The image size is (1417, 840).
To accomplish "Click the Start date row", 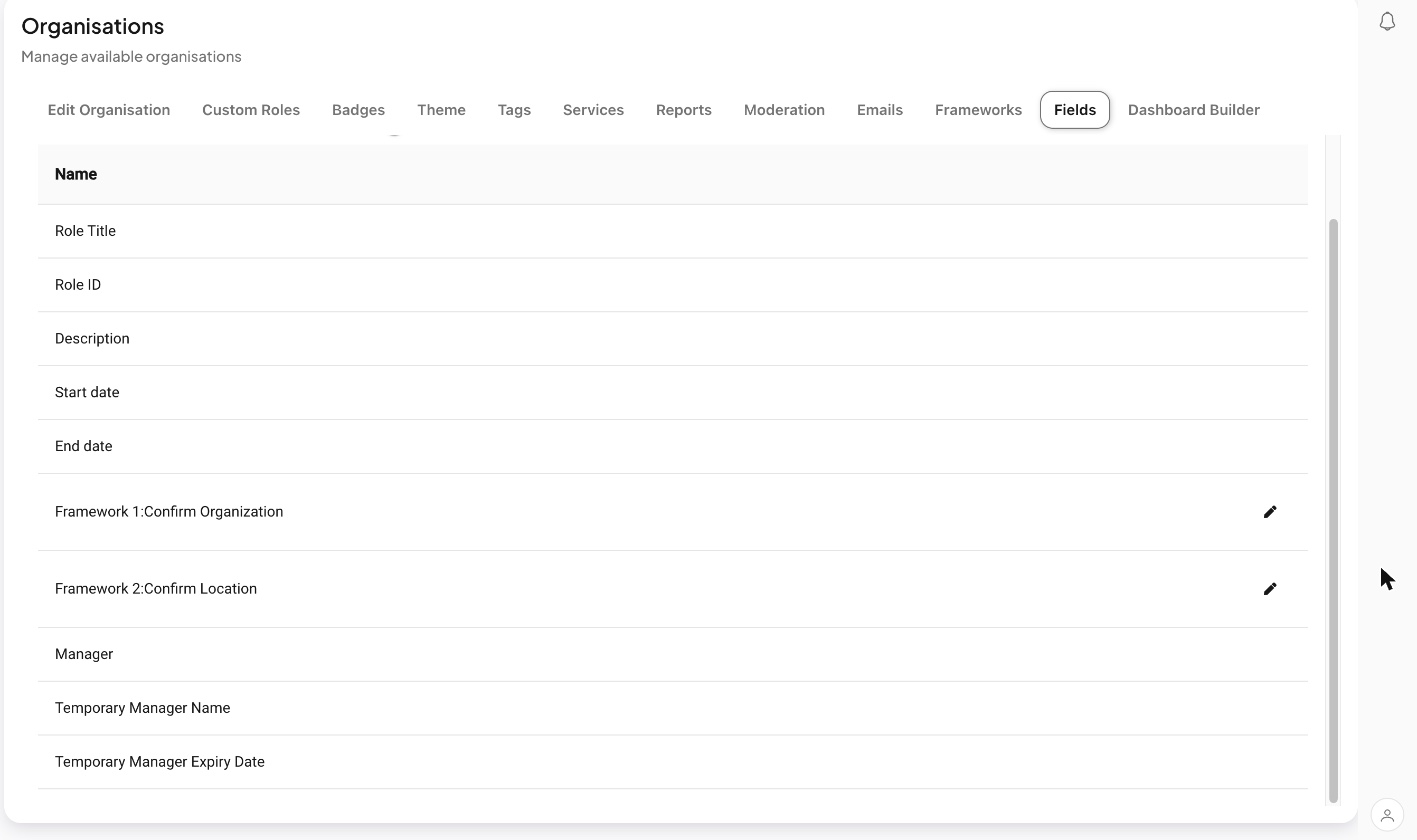I will coord(673,393).
